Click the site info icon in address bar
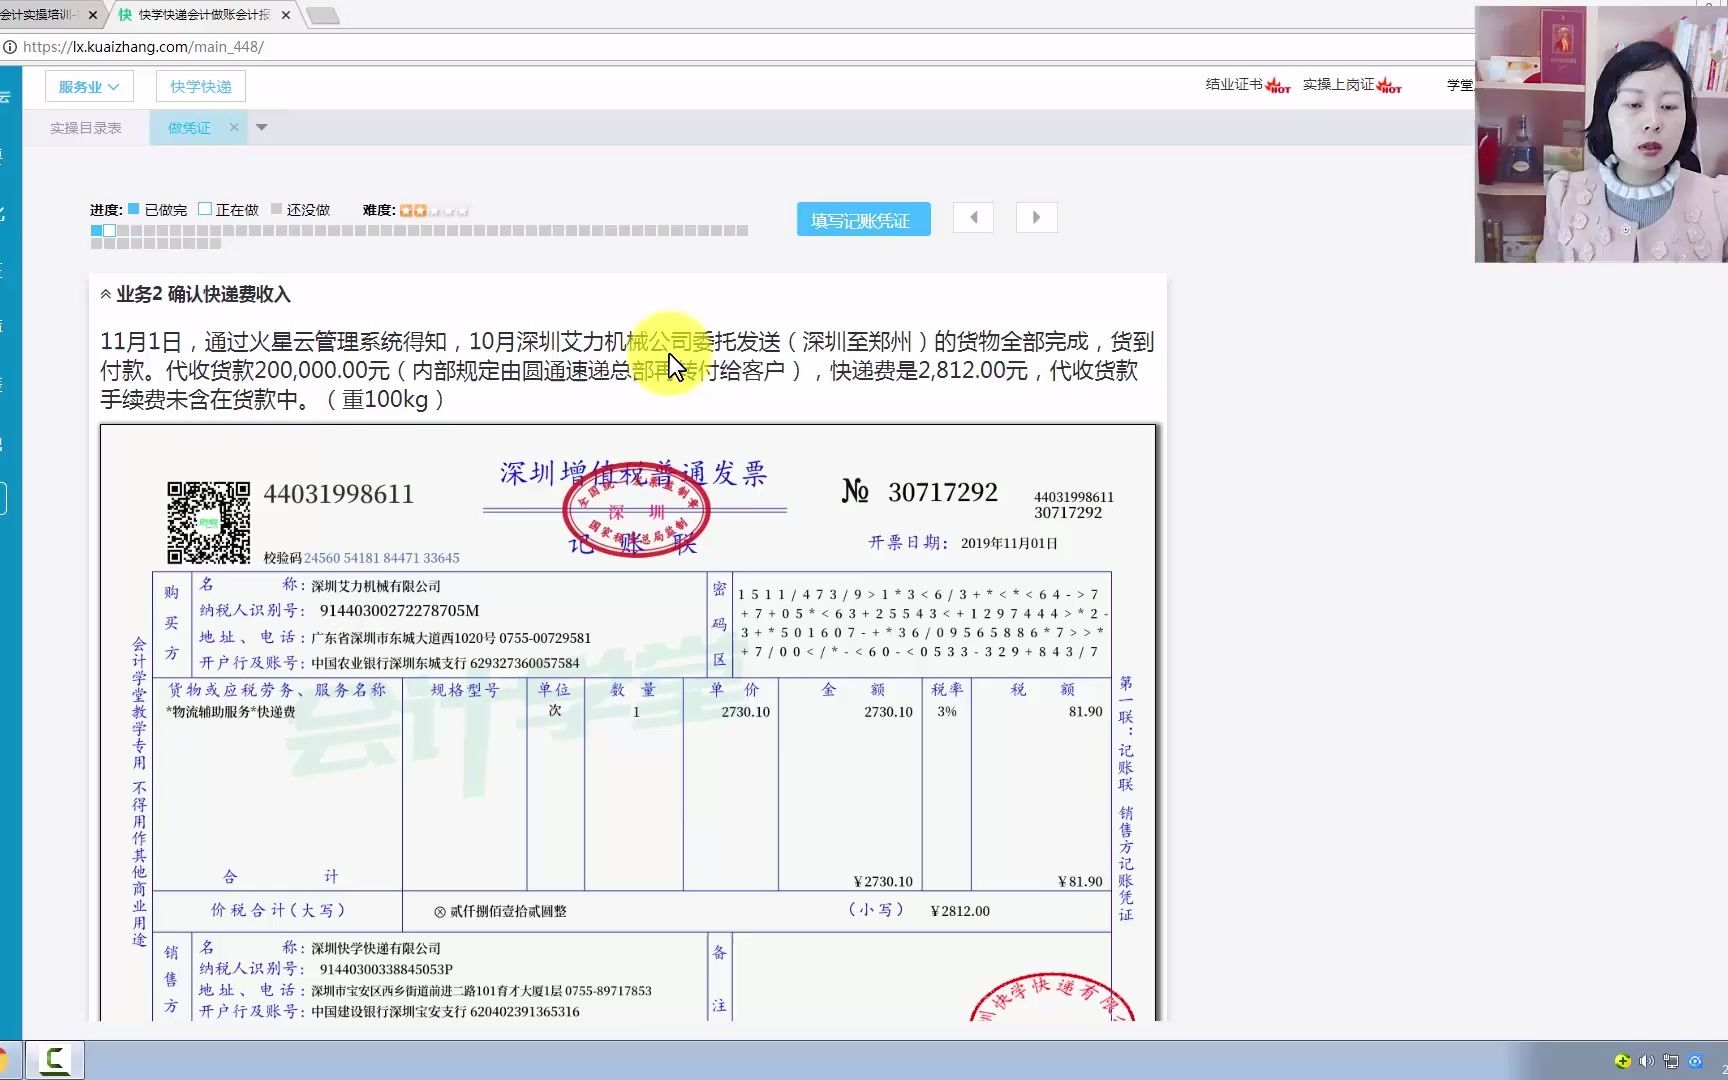1728x1080 pixels. tap(10, 47)
